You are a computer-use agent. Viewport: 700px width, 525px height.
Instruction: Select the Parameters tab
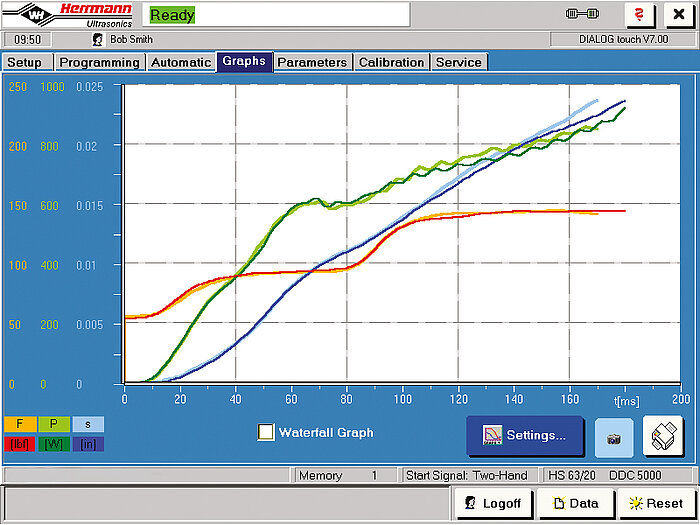(312, 62)
